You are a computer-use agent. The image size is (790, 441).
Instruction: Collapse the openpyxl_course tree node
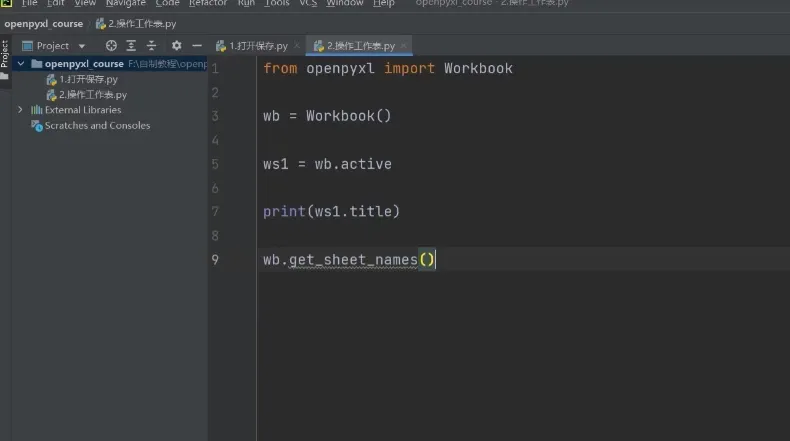pos(21,64)
